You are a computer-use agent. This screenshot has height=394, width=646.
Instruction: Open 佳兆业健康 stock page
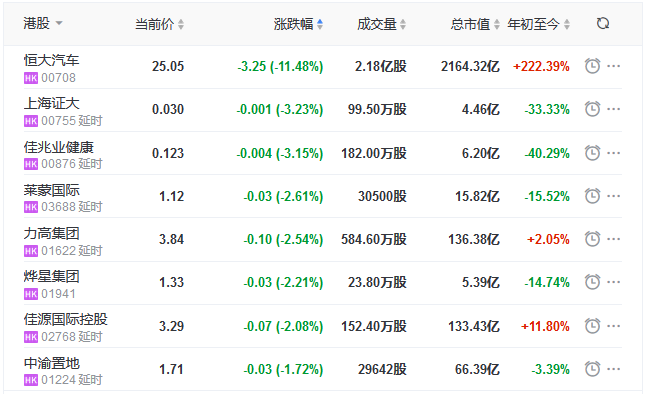(59, 147)
